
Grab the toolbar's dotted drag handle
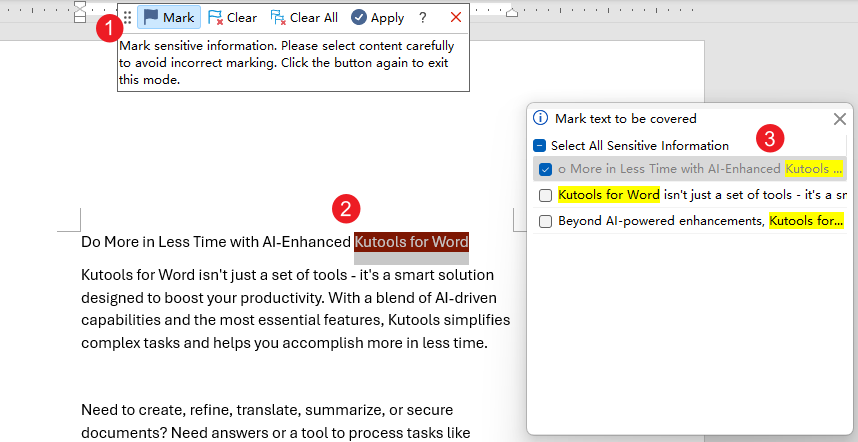pyautogui.click(x=127, y=18)
